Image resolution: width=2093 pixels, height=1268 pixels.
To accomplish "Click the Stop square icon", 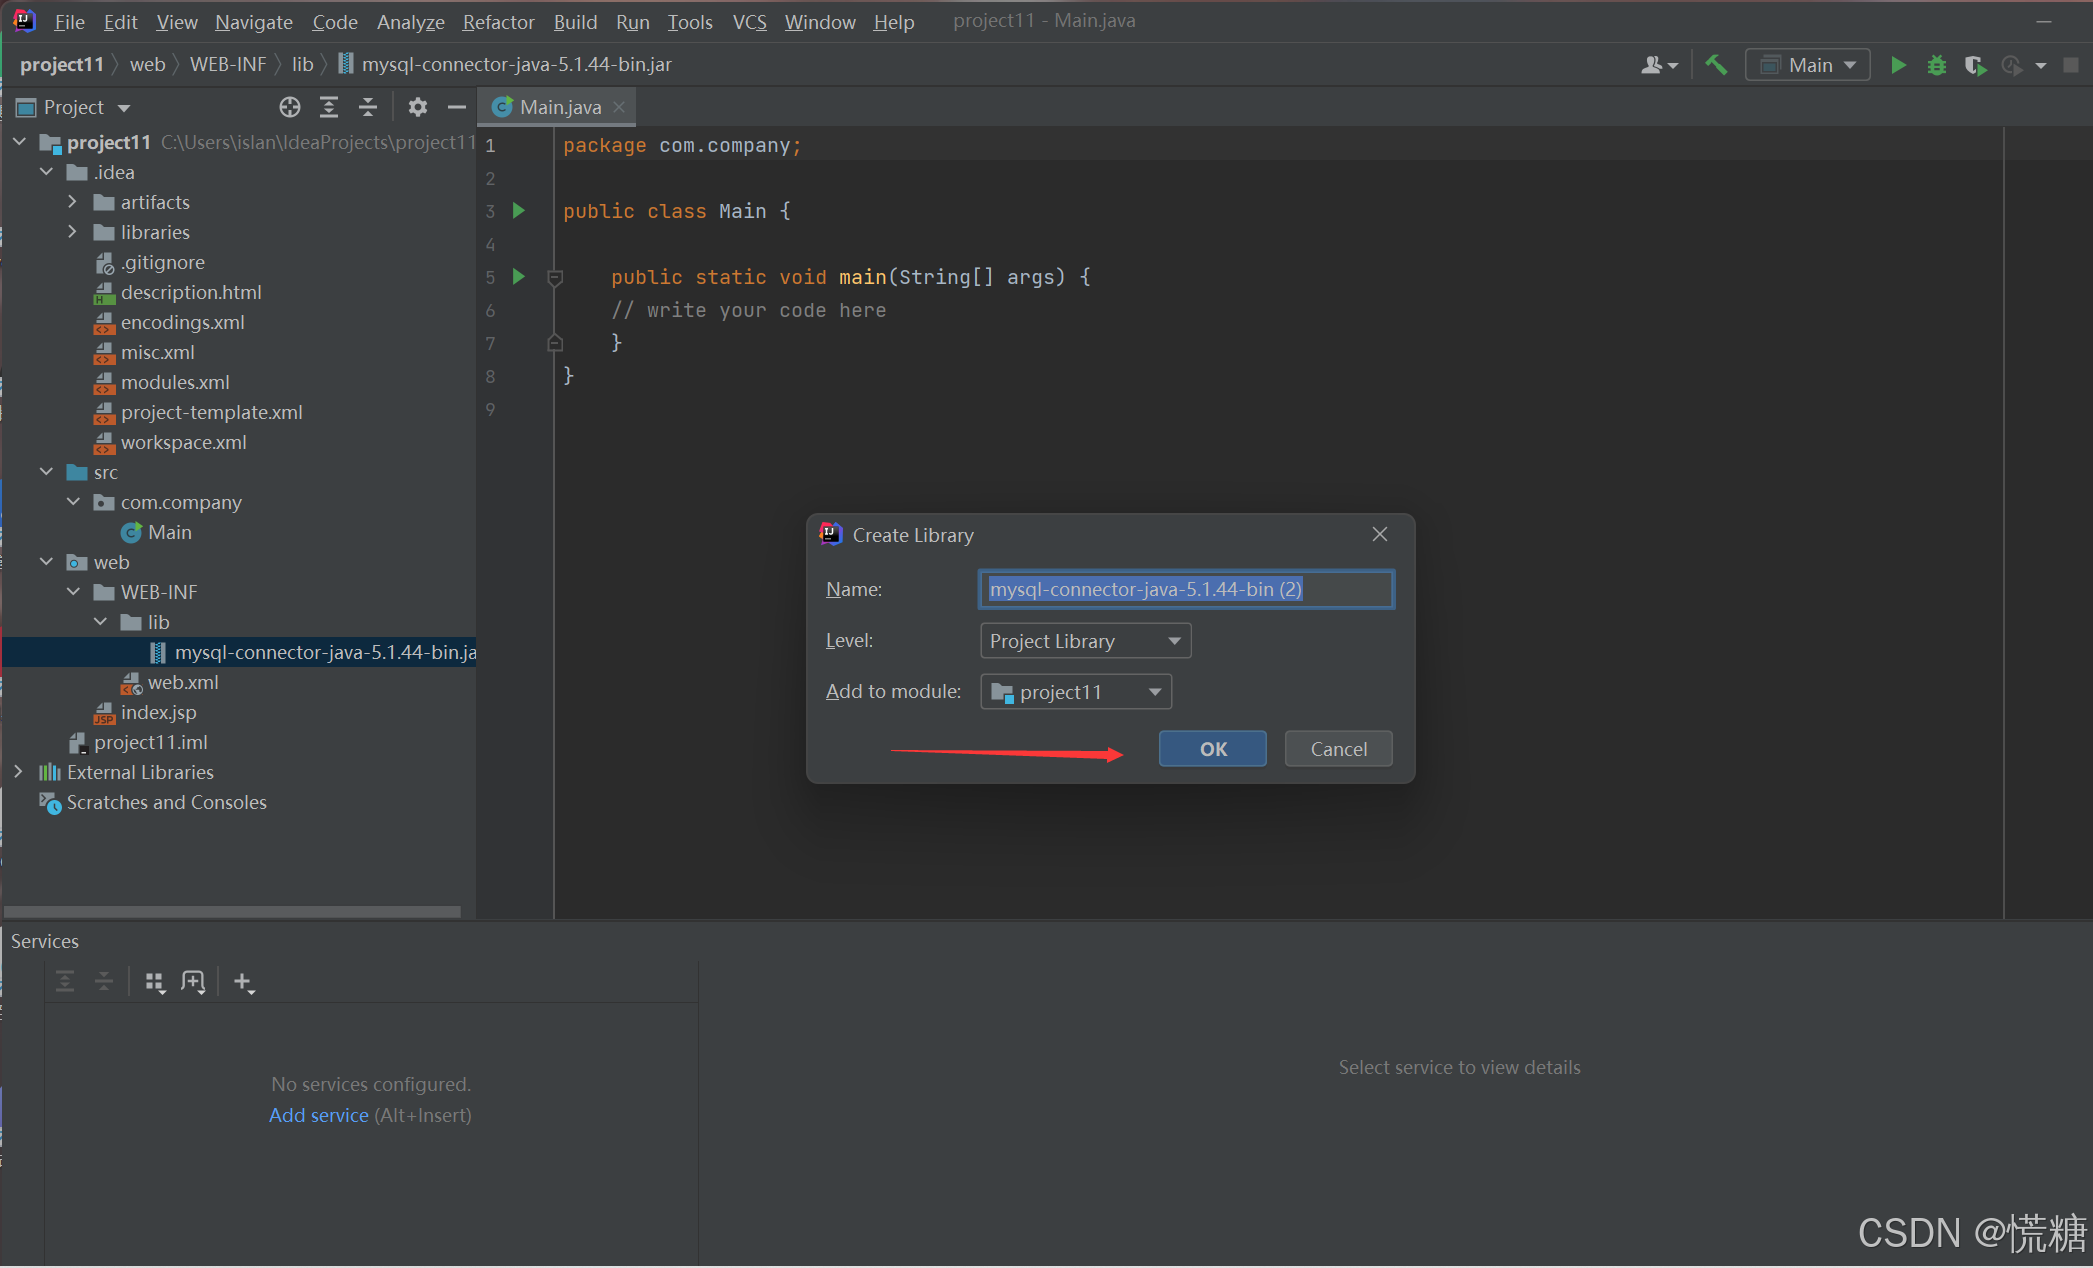I will click(x=2071, y=65).
